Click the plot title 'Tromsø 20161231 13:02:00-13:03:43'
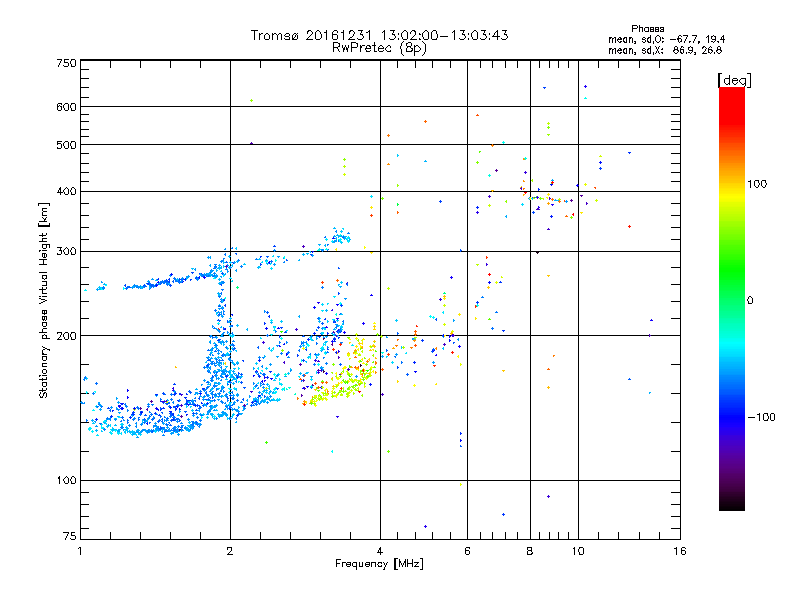 tap(379, 35)
